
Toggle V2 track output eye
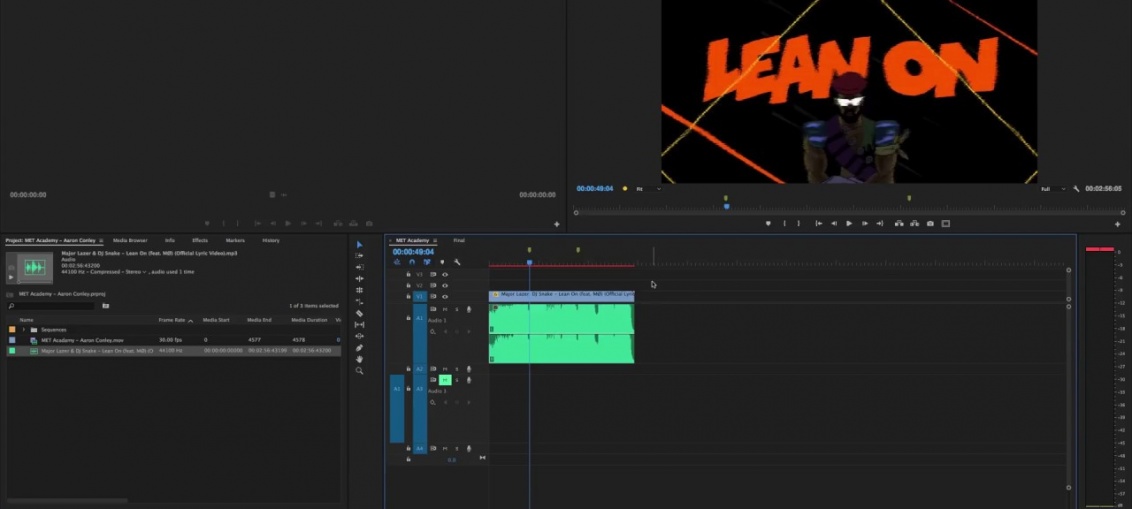click(x=445, y=285)
